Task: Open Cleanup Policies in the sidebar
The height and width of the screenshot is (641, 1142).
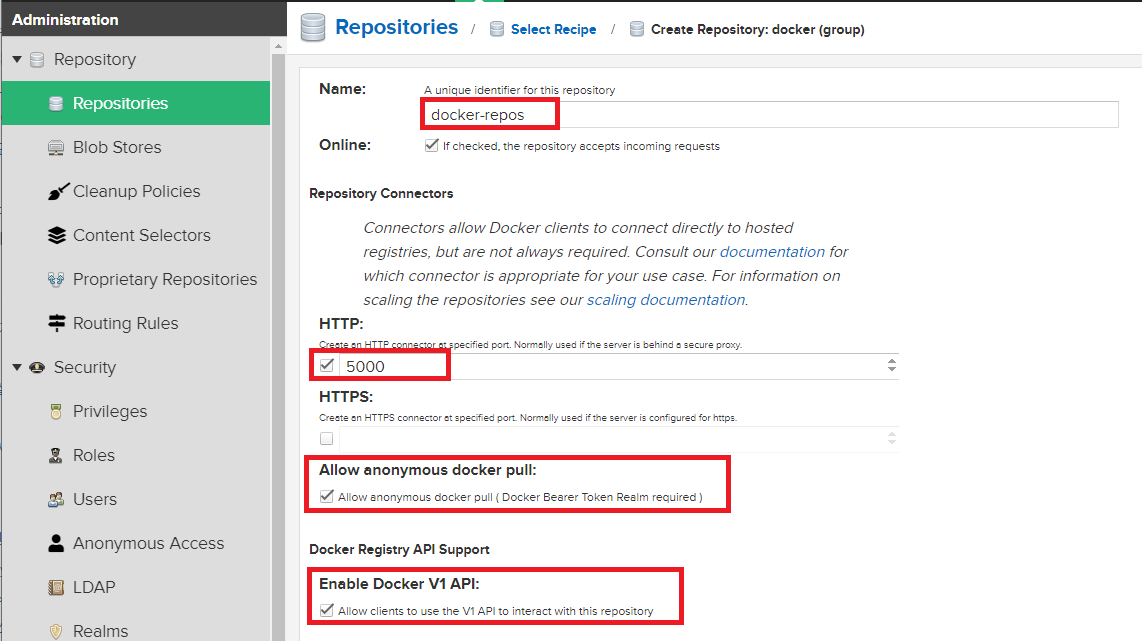Action: pyautogui.click(x=135, y=191)
